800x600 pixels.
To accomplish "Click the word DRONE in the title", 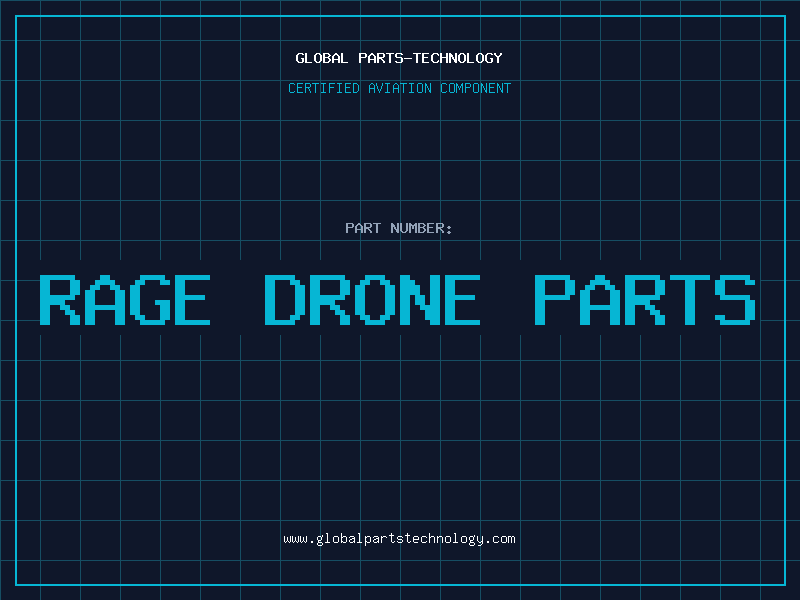I will click(372, 300).
